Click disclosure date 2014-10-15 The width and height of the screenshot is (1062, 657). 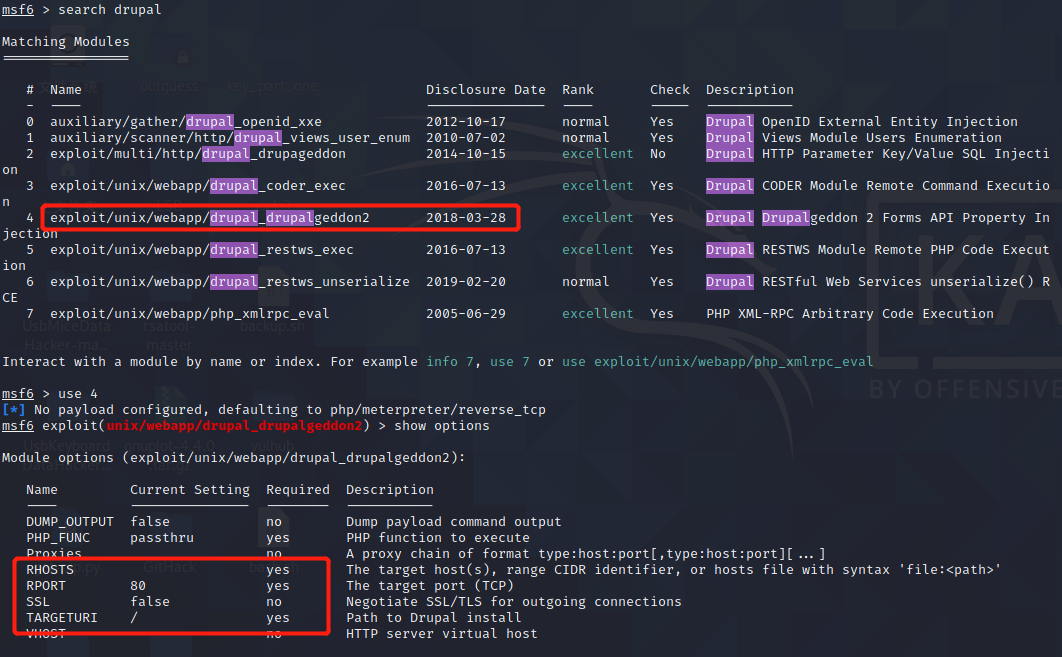[x=466, y=154]
